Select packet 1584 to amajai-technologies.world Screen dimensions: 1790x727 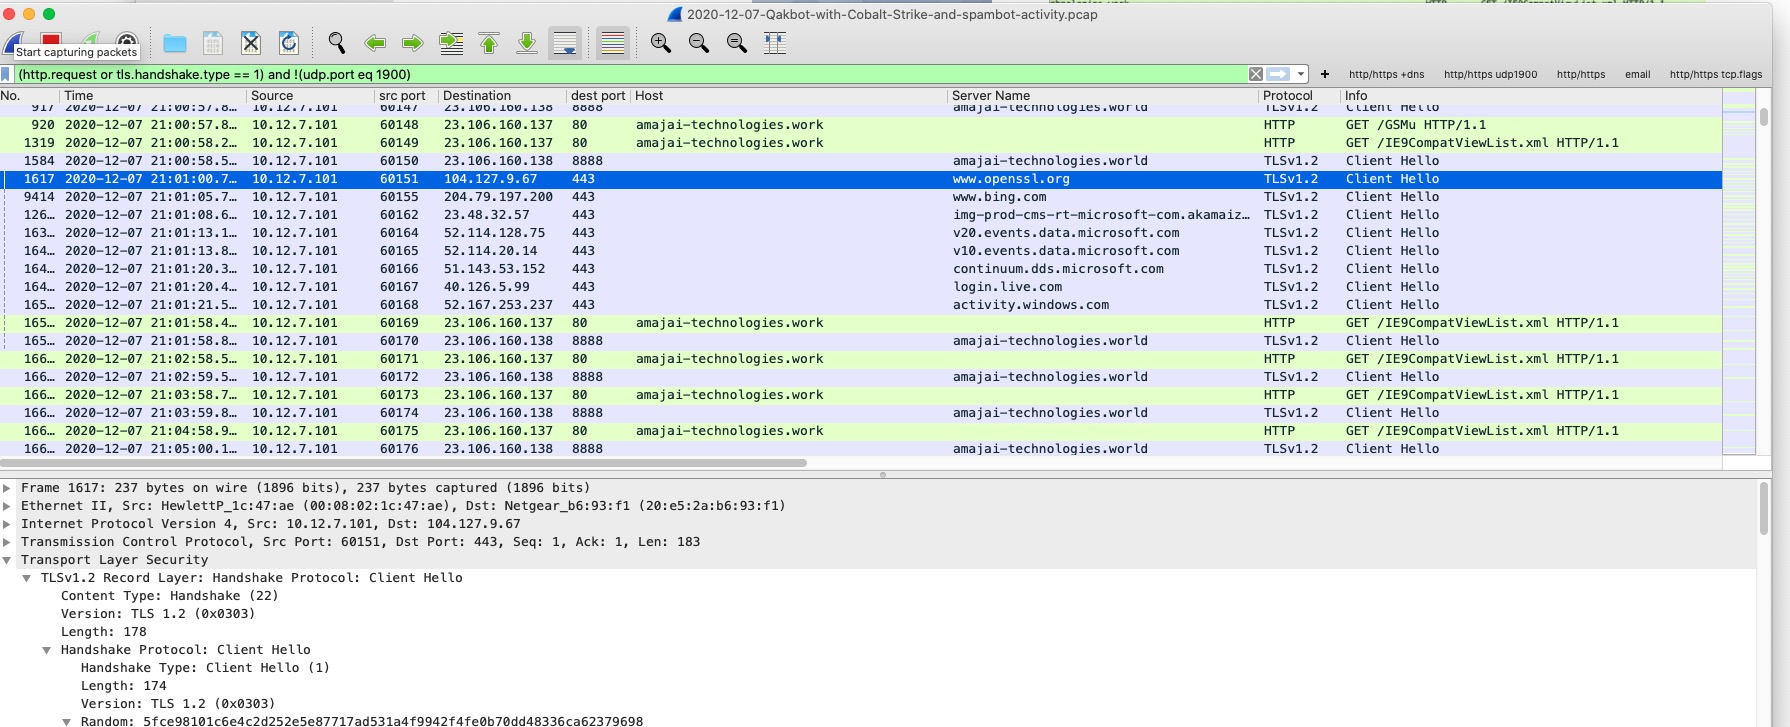pos(860,161)
